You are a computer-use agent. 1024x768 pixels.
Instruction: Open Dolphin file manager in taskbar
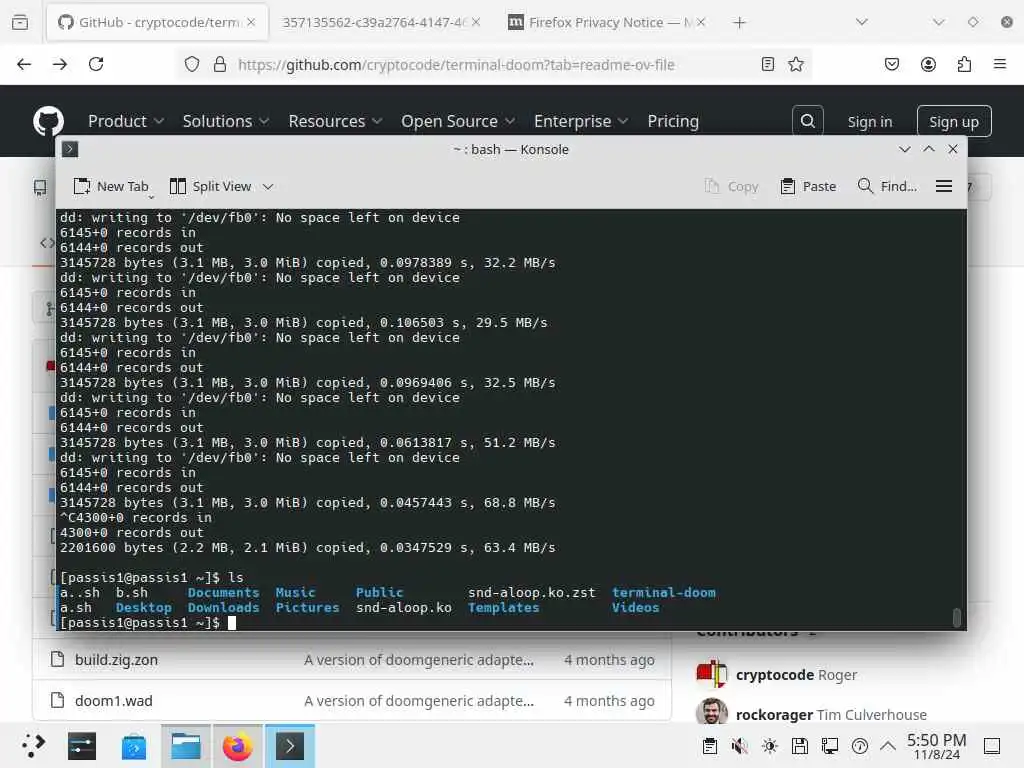(x=185, y=746)
